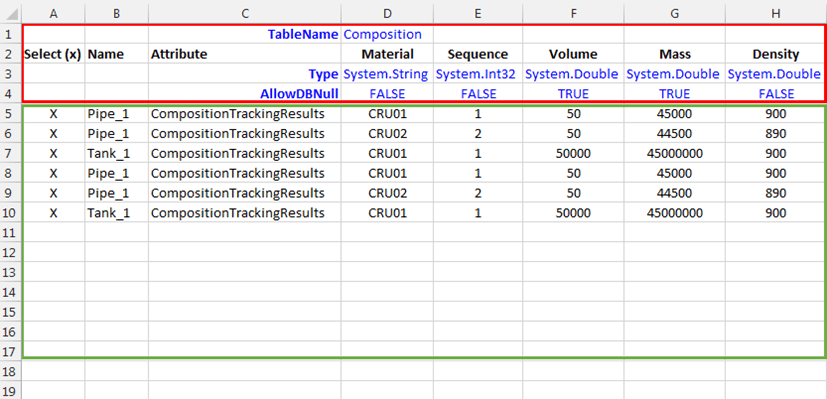The width and height of the screenshot is (827, 399).
Task: Click the X mark in row 6
Action: [53, 134]
